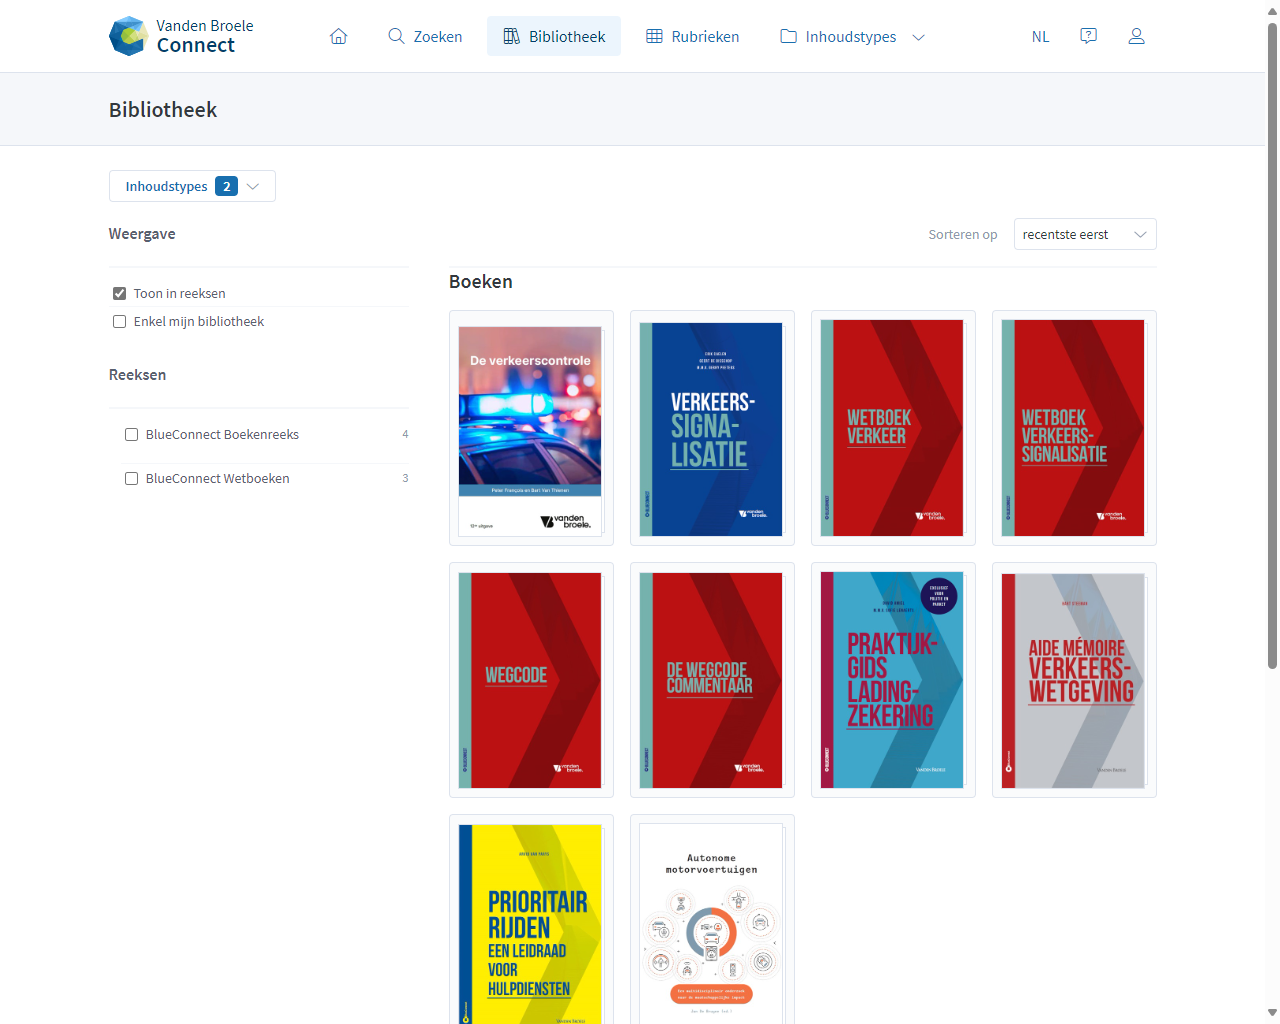Click the count '3' beside BlueConnect Wetboeken
Screen dimensions: 1280x1024
[405, 478]
